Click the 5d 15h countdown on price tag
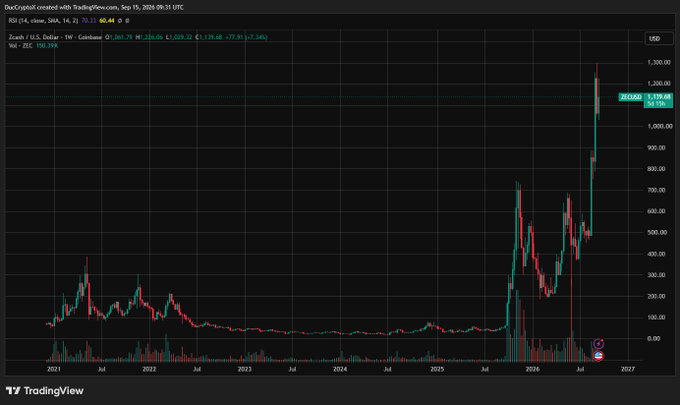680x405 pixels. (657, 104)
